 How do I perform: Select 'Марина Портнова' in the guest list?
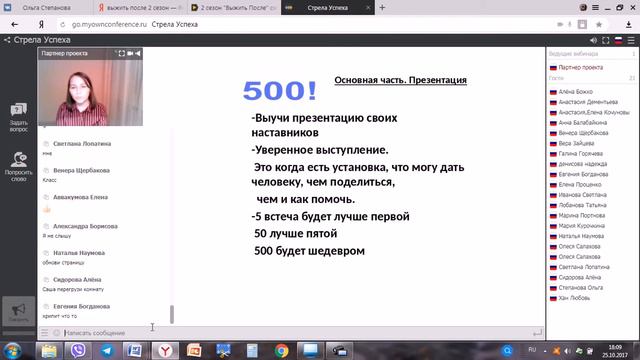tap(582, 216)
